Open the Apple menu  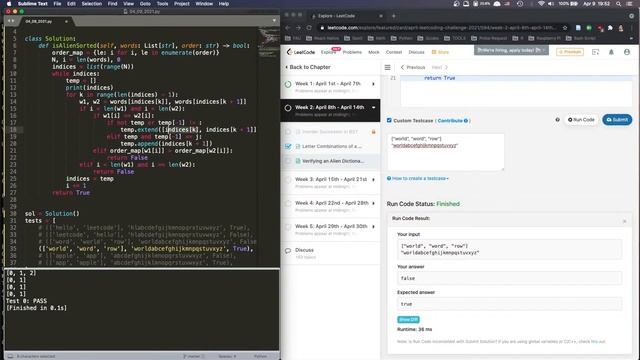(x=9, y=4)
